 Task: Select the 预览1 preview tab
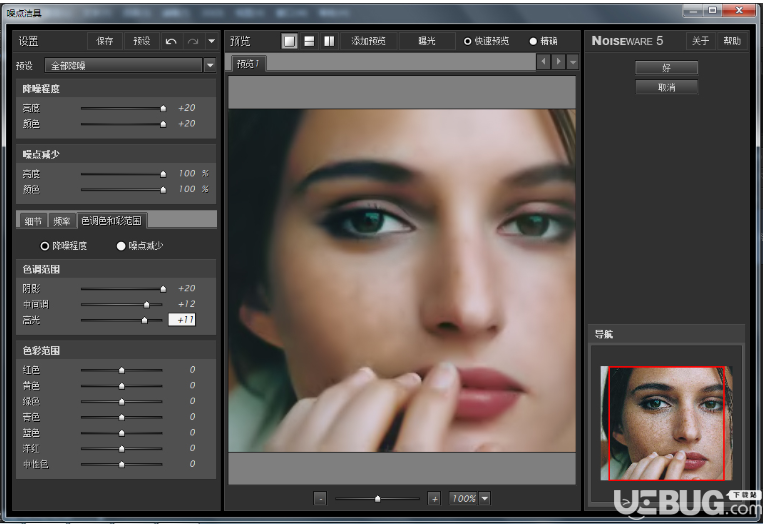tap(248, 64)
